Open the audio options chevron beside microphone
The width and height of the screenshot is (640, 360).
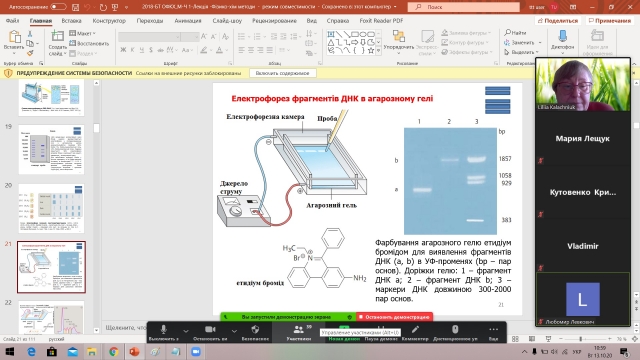(186, 331)
